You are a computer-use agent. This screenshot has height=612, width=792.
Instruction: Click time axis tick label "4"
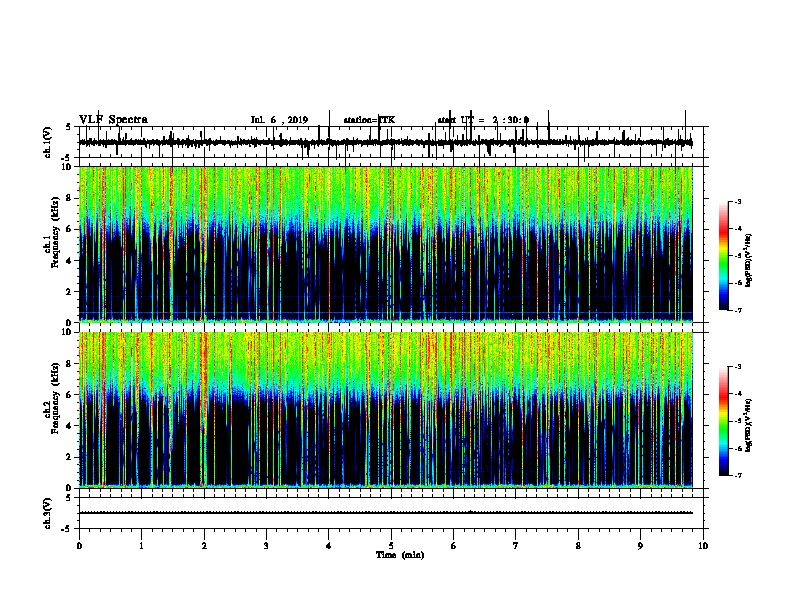(x=329, y=546)
